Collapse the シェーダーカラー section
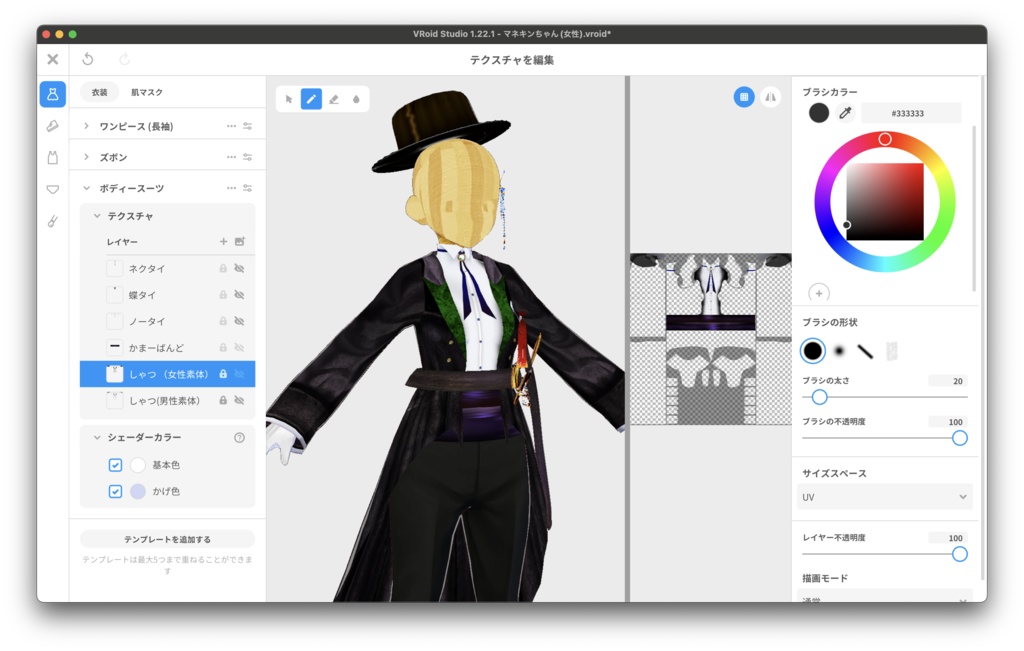This screenshot has height=651, width=1024. click(x=97, y=437)
